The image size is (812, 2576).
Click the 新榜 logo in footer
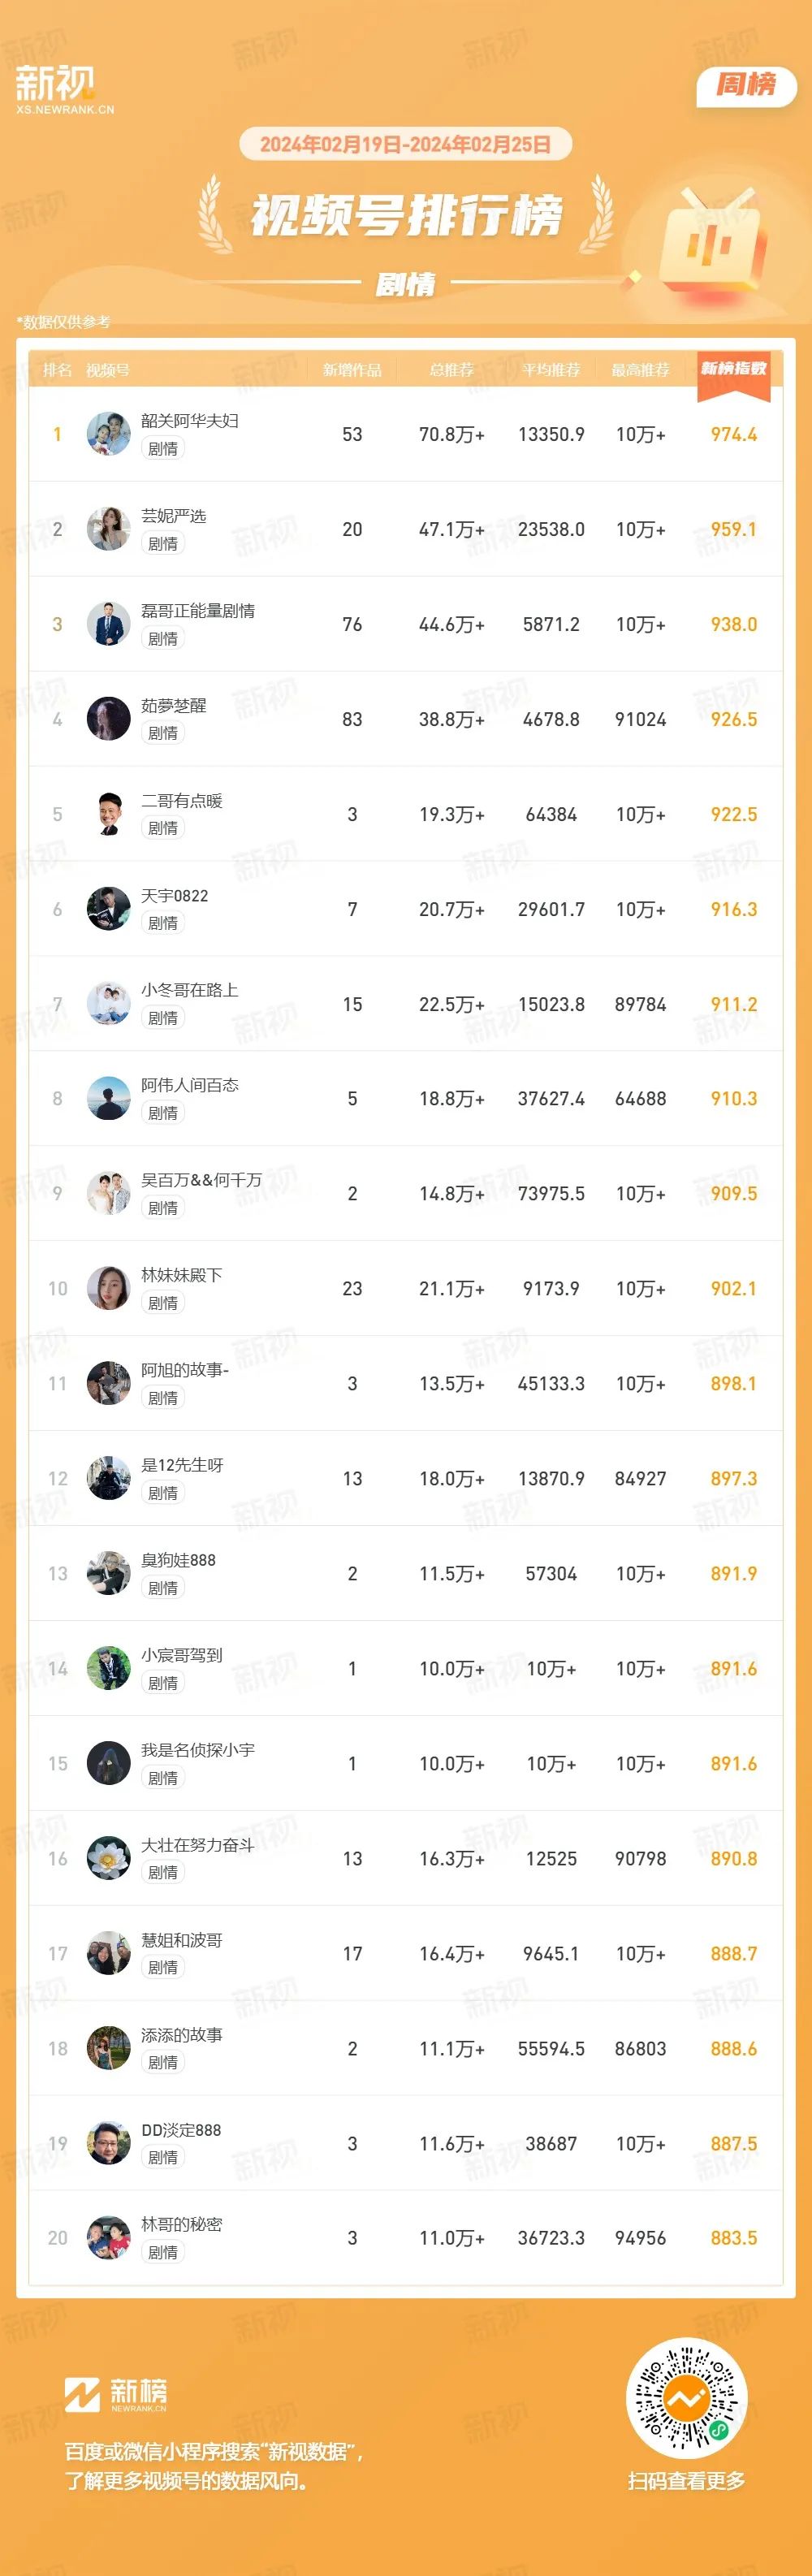tap(116, 2395)
